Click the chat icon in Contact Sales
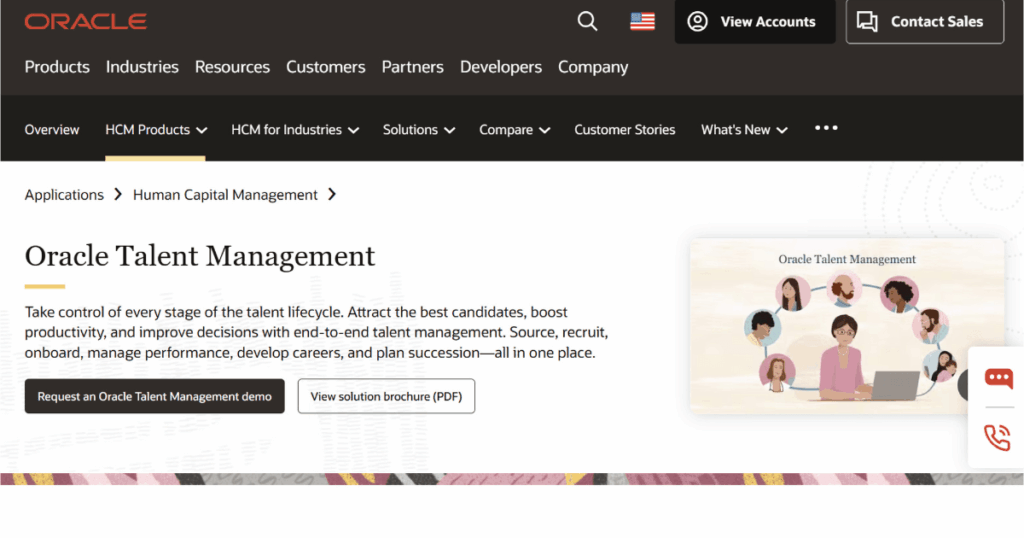 [867, 22]
